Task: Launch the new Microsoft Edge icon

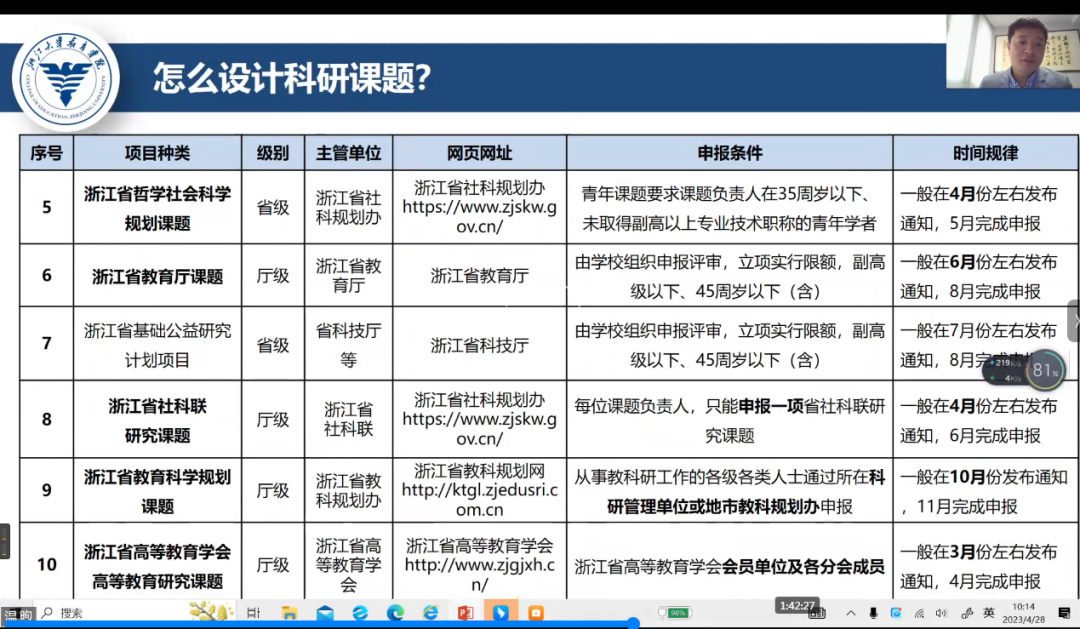Action: tap(395, 612)
